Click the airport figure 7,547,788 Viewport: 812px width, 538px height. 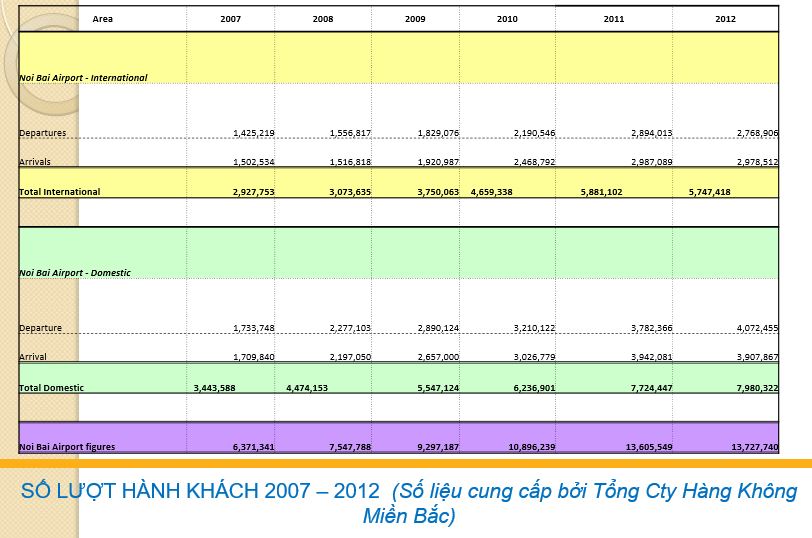tap(350, 447)
